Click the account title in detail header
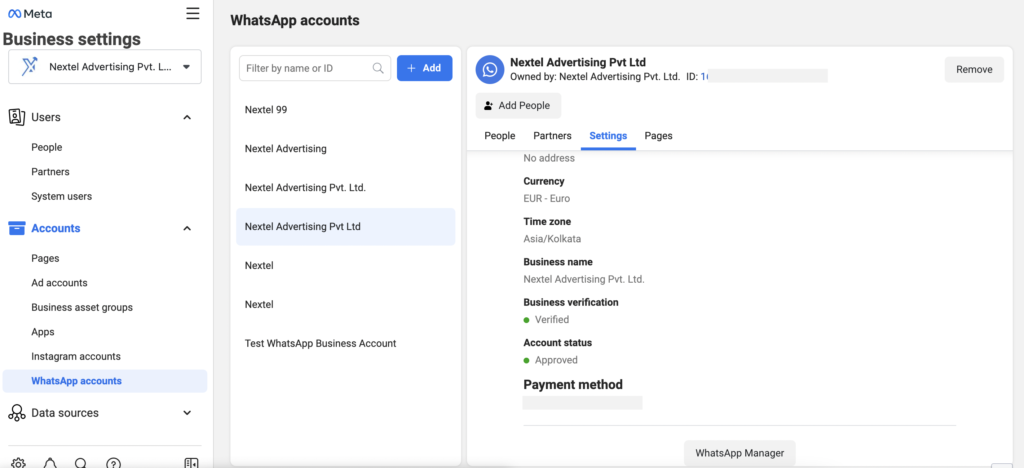Screen dimensions: 1024x468 (578, 63)
